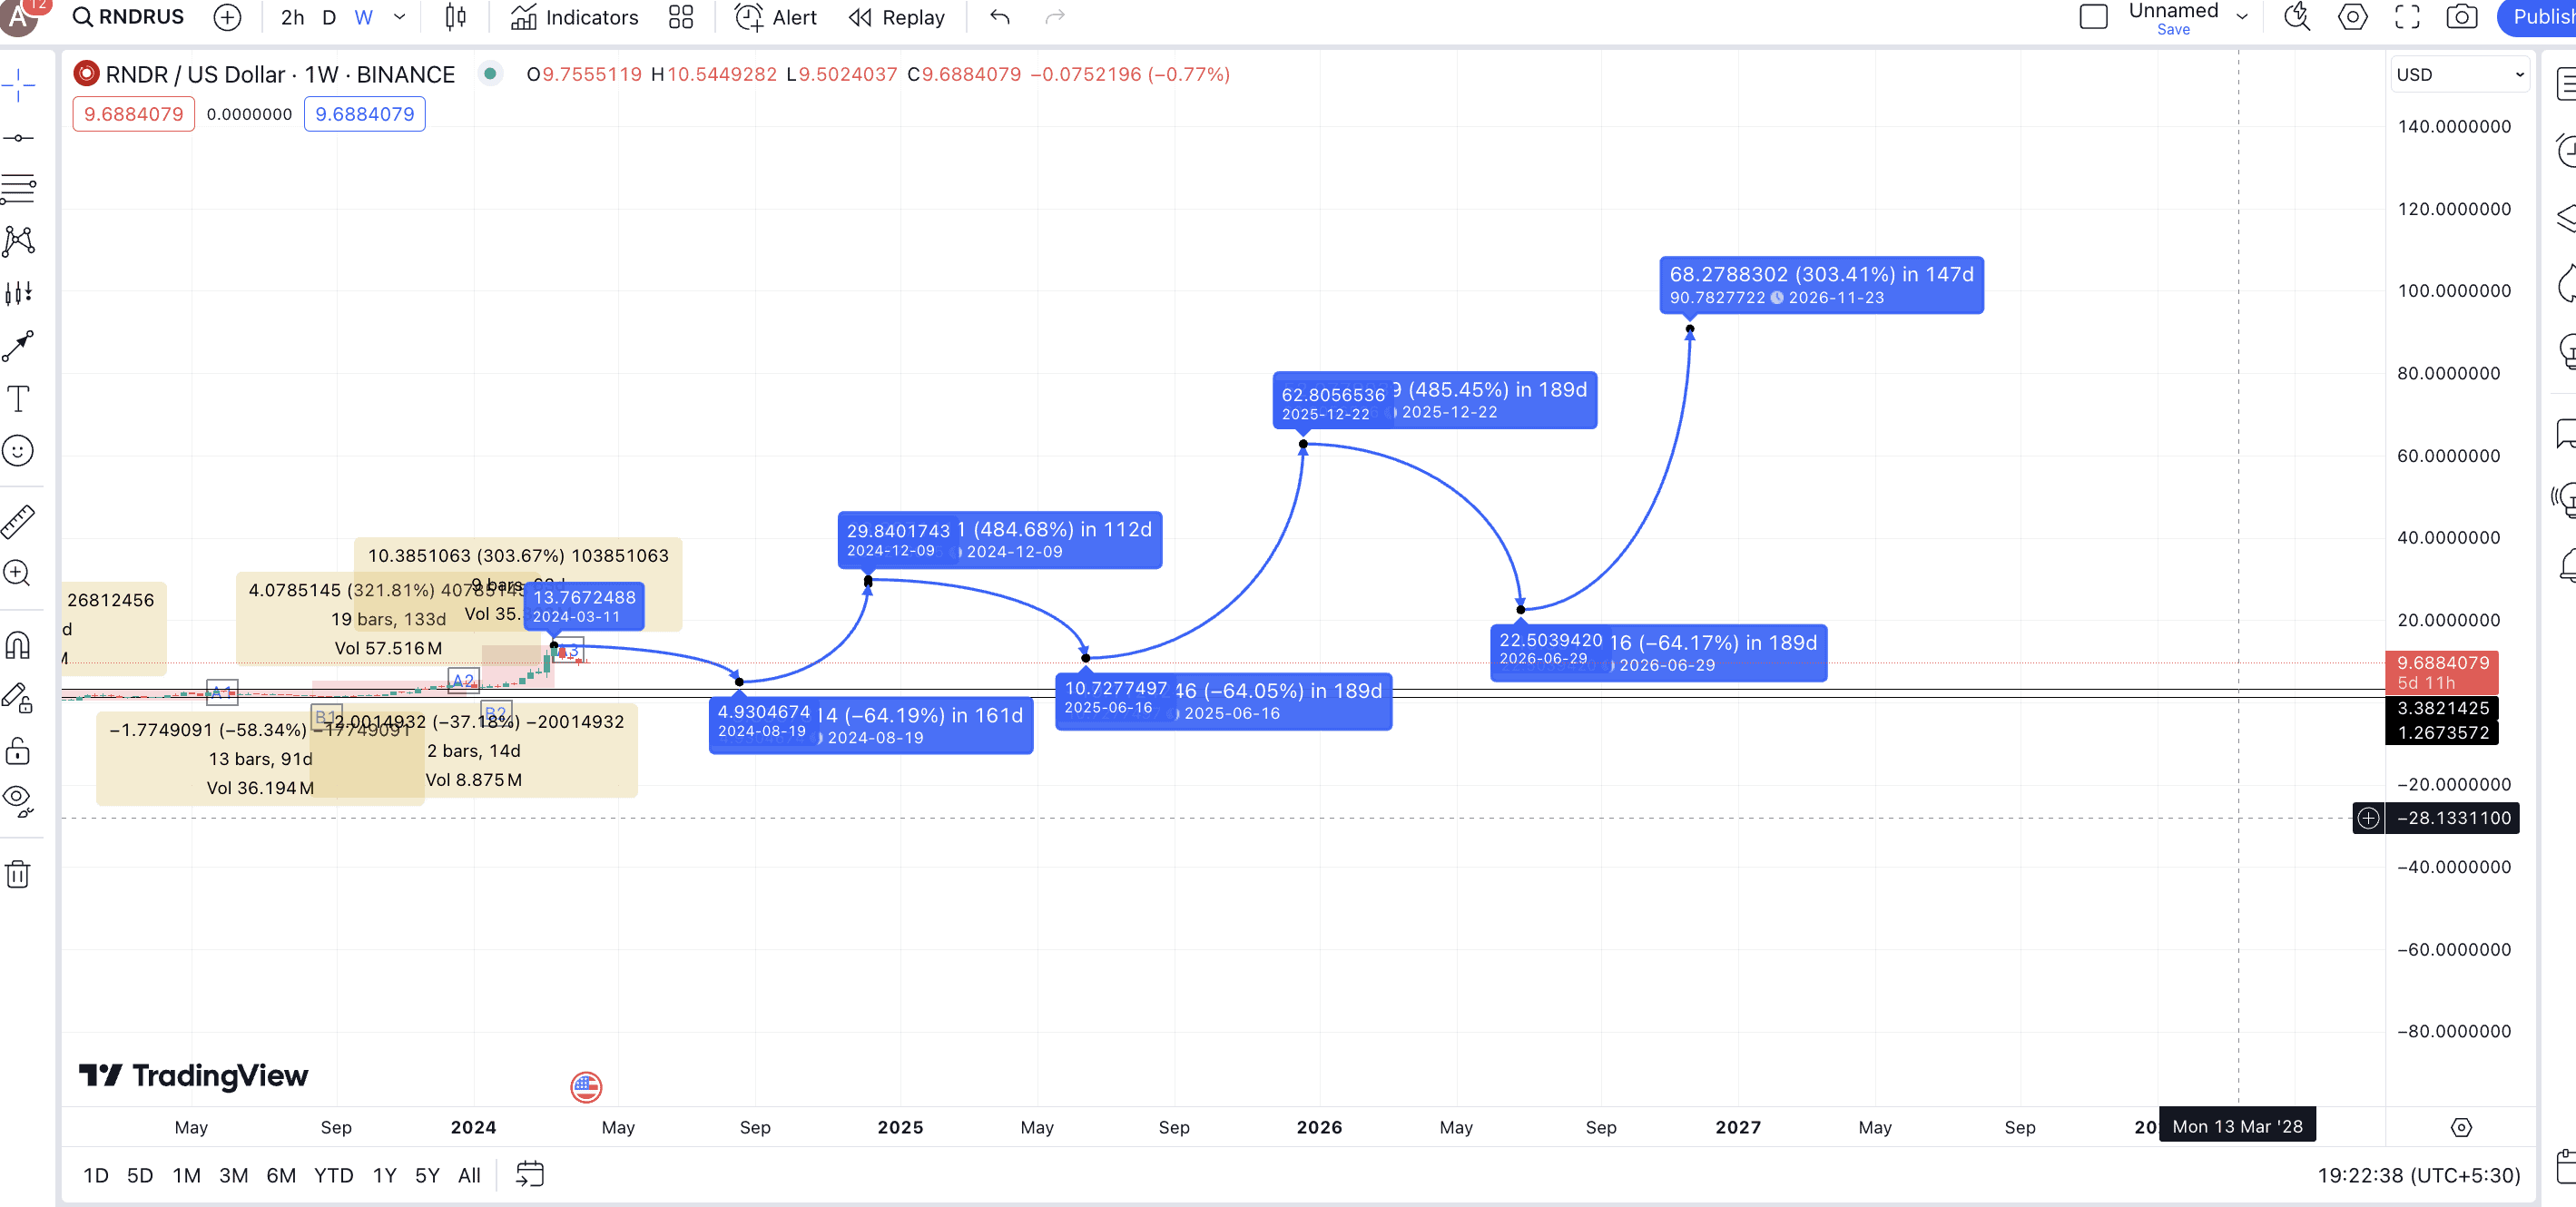
Task: Select the 1Y date range
Action: [x=384, y=1175]
